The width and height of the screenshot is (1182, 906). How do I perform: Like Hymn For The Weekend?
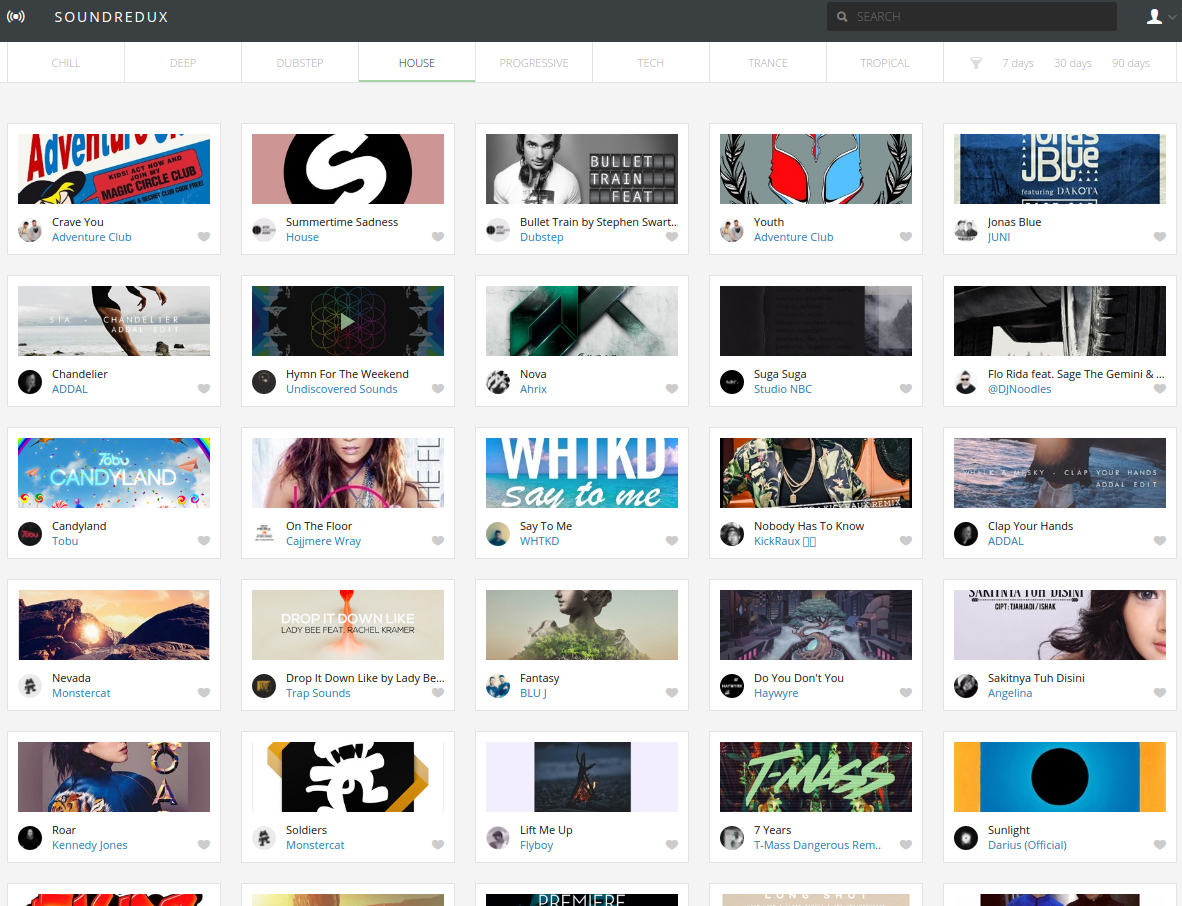pos(438,389)
